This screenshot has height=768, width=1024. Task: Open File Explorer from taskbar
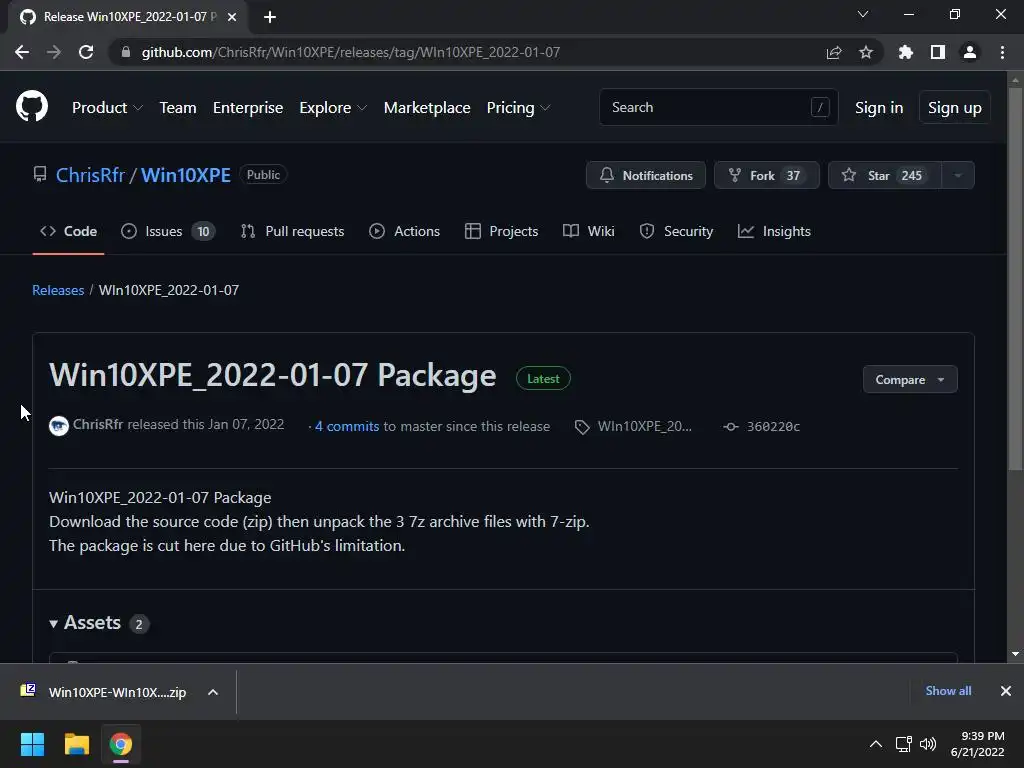coord(76,744)
